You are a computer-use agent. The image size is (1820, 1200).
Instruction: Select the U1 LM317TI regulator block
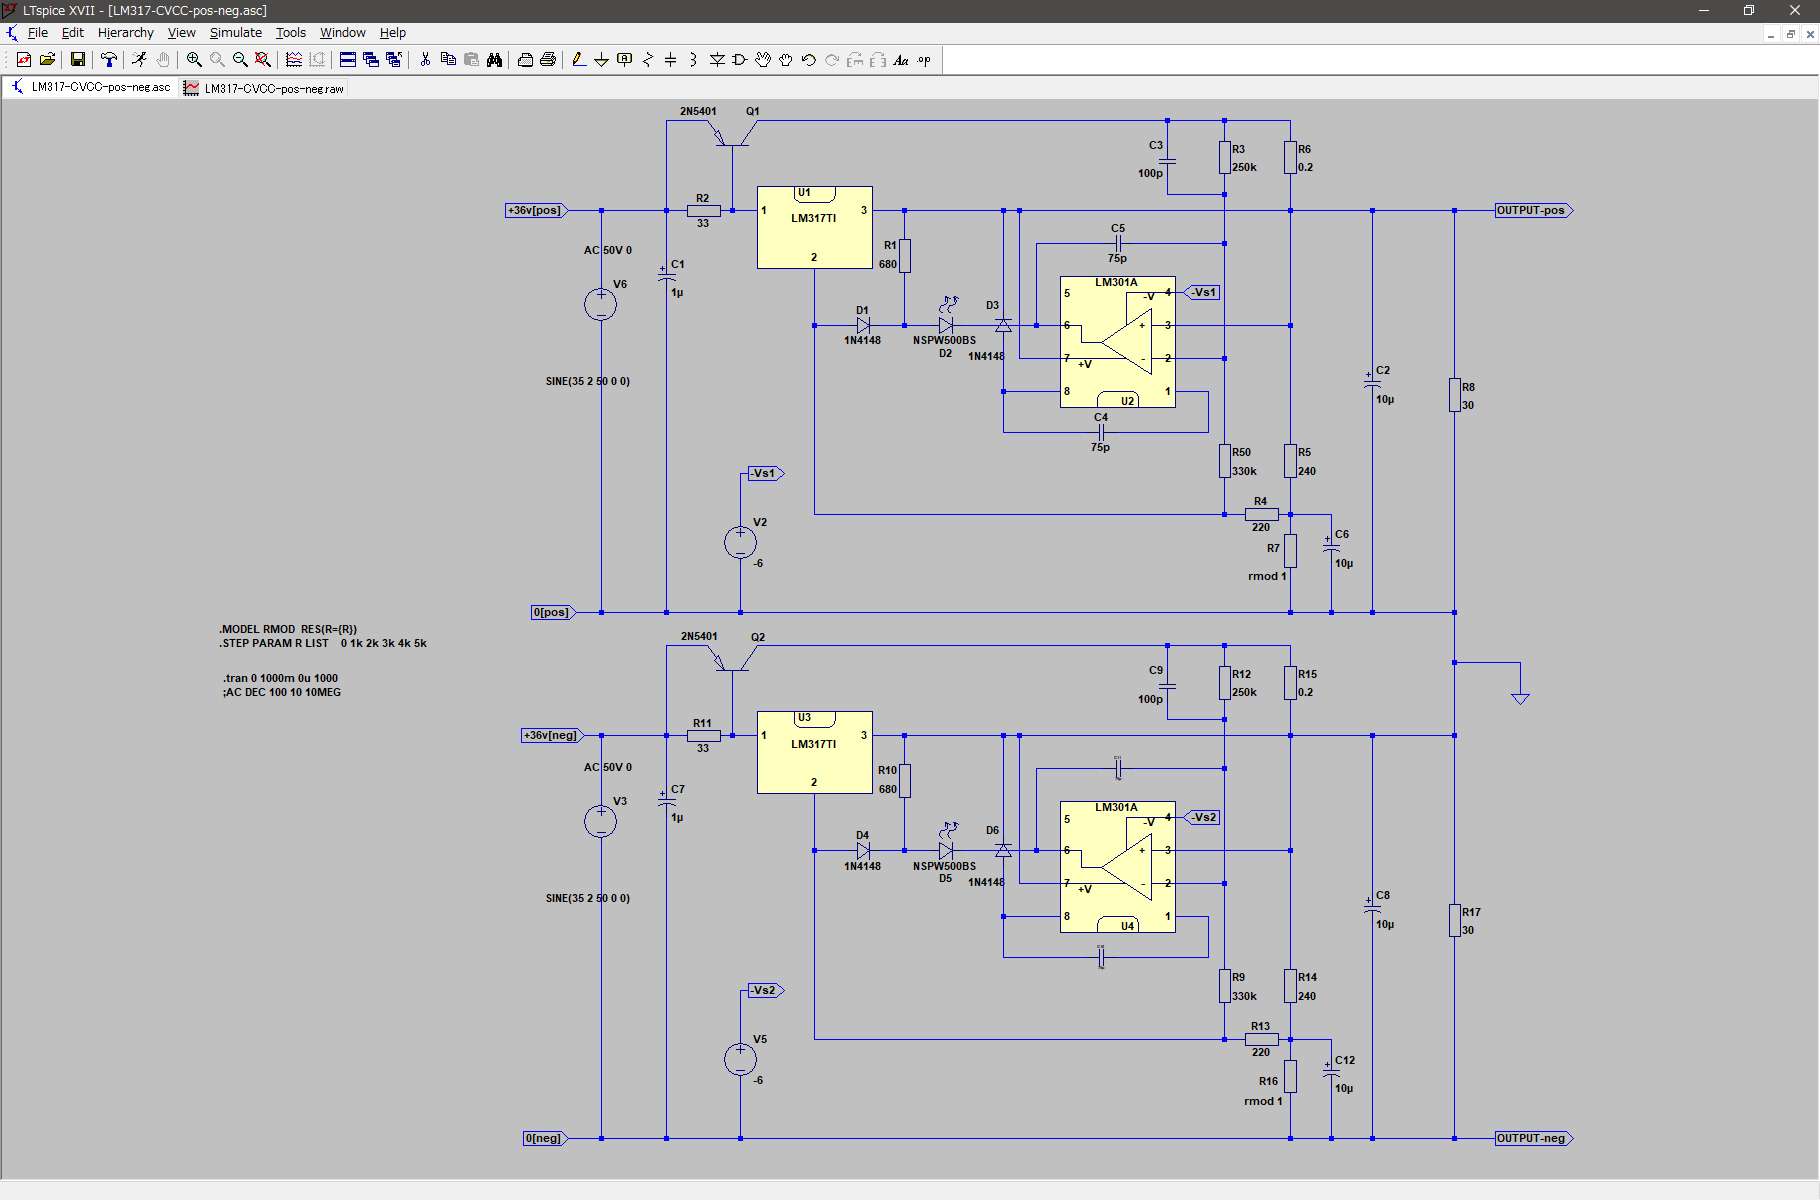point(815,227)
